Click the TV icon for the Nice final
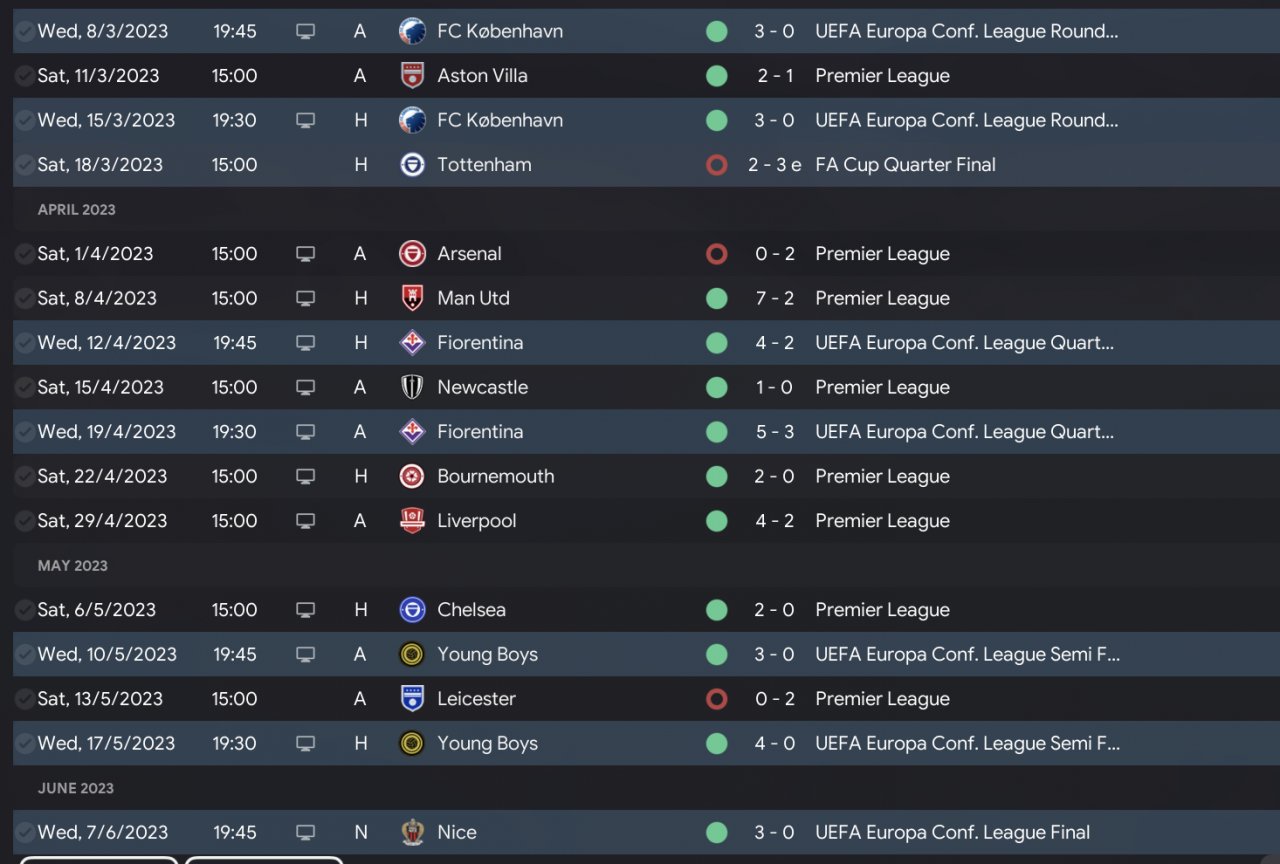The width and height of the screenshot is (1280, 864). tap(306, 832)
